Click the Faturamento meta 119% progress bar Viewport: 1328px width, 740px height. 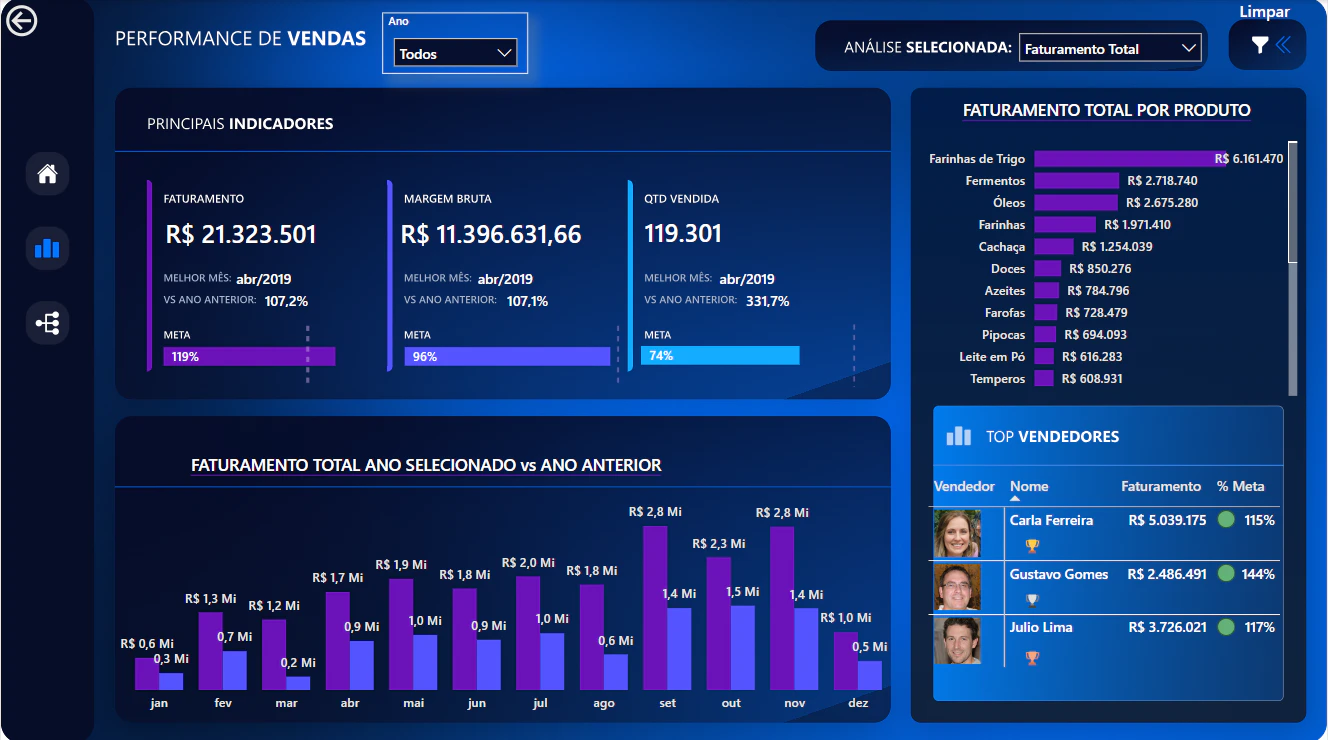pyautogui.click(x=250, y=356)
